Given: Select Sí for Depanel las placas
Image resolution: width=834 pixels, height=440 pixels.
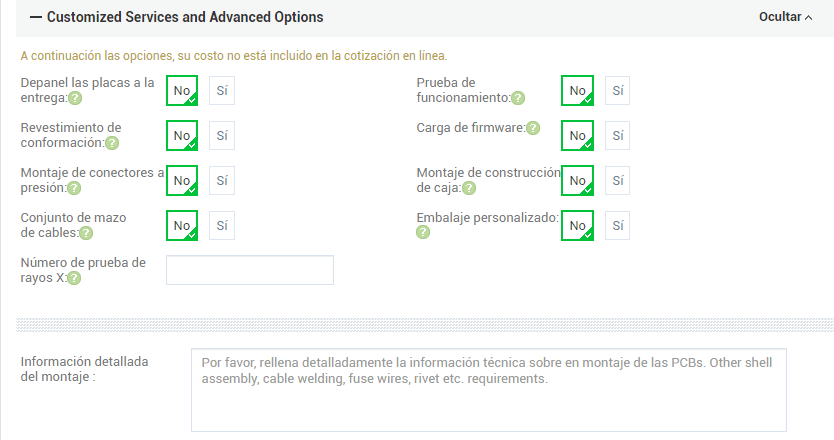Looking at the screenshot, I should click(222, 90).
